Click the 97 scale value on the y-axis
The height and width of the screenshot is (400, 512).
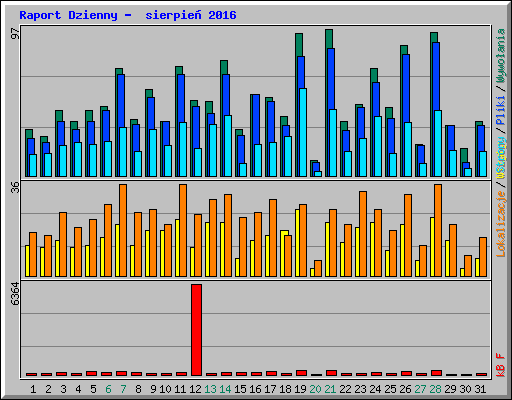15,33
